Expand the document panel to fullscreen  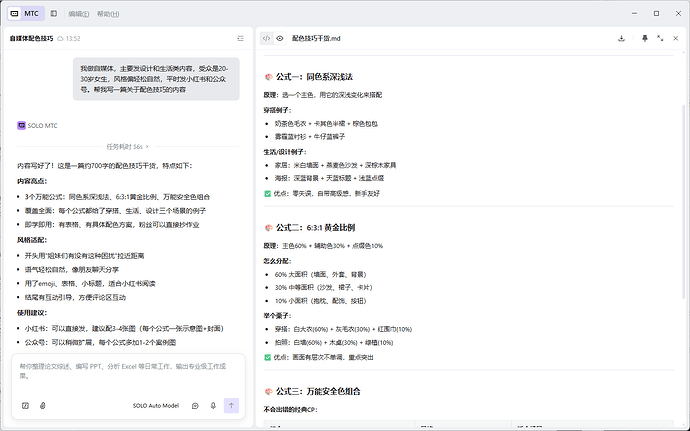pos(660,38)
